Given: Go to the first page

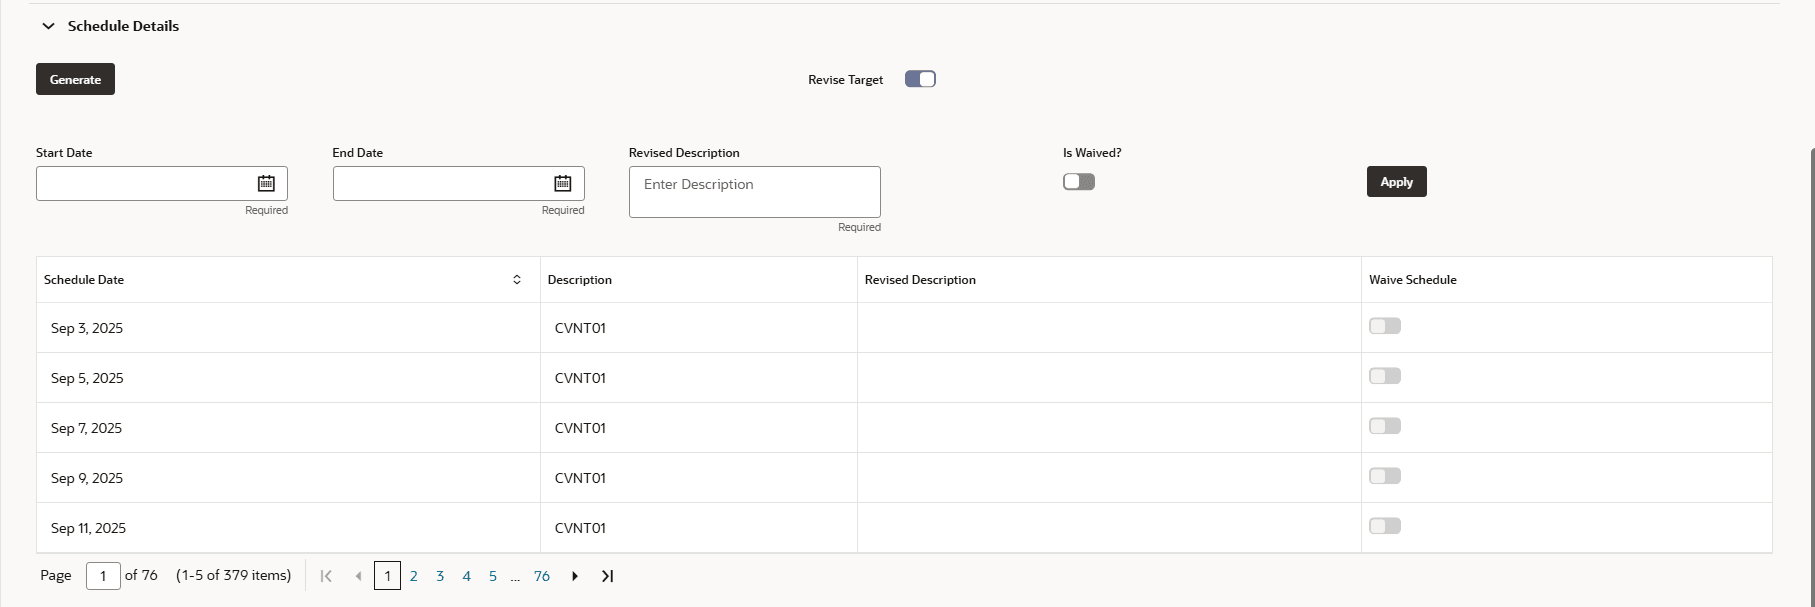Looking at the screenshot, I should 326,576.
